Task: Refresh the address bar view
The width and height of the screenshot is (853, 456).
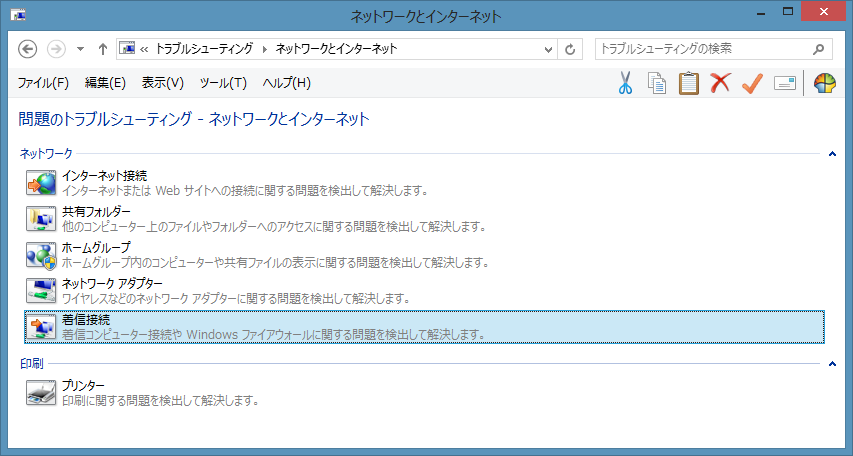Action: coord(570,49)
